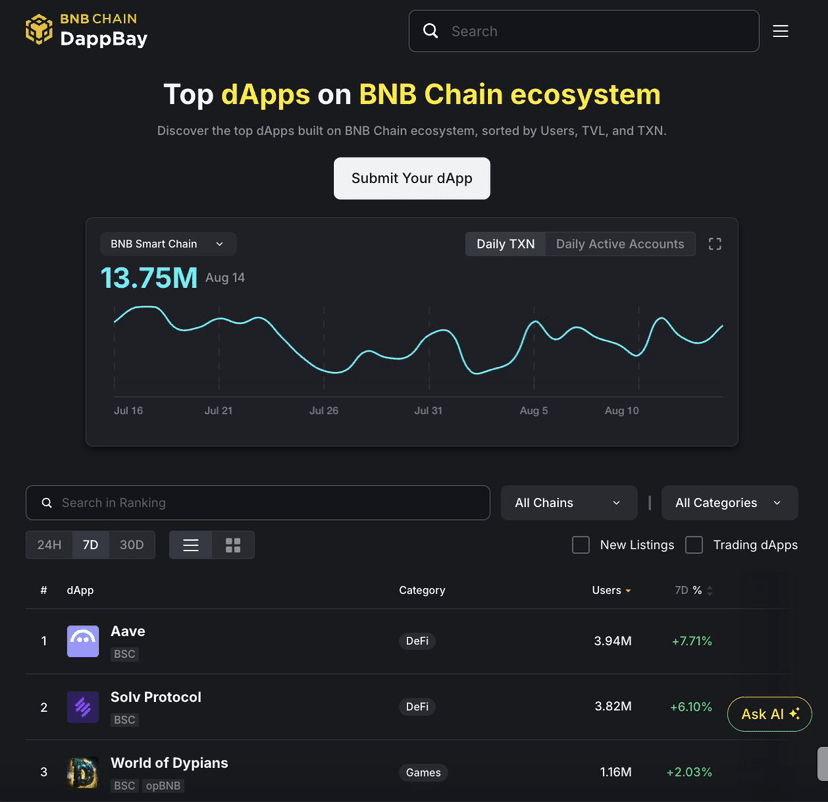The image size is (828, 802).
Task: Open the hamburger menu icon
Action: (780, 31)
